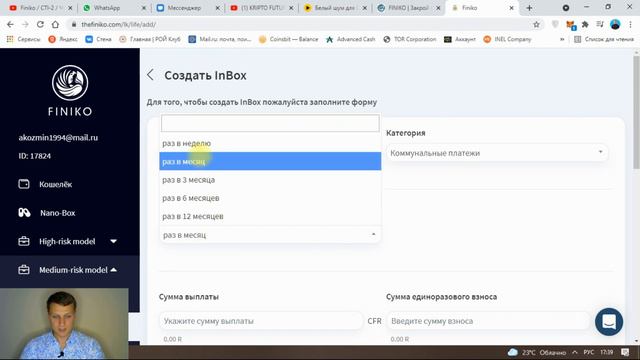Viewport: 640px width, 360px height.
Task: Open the browser home page
Action: pos(55,24)
